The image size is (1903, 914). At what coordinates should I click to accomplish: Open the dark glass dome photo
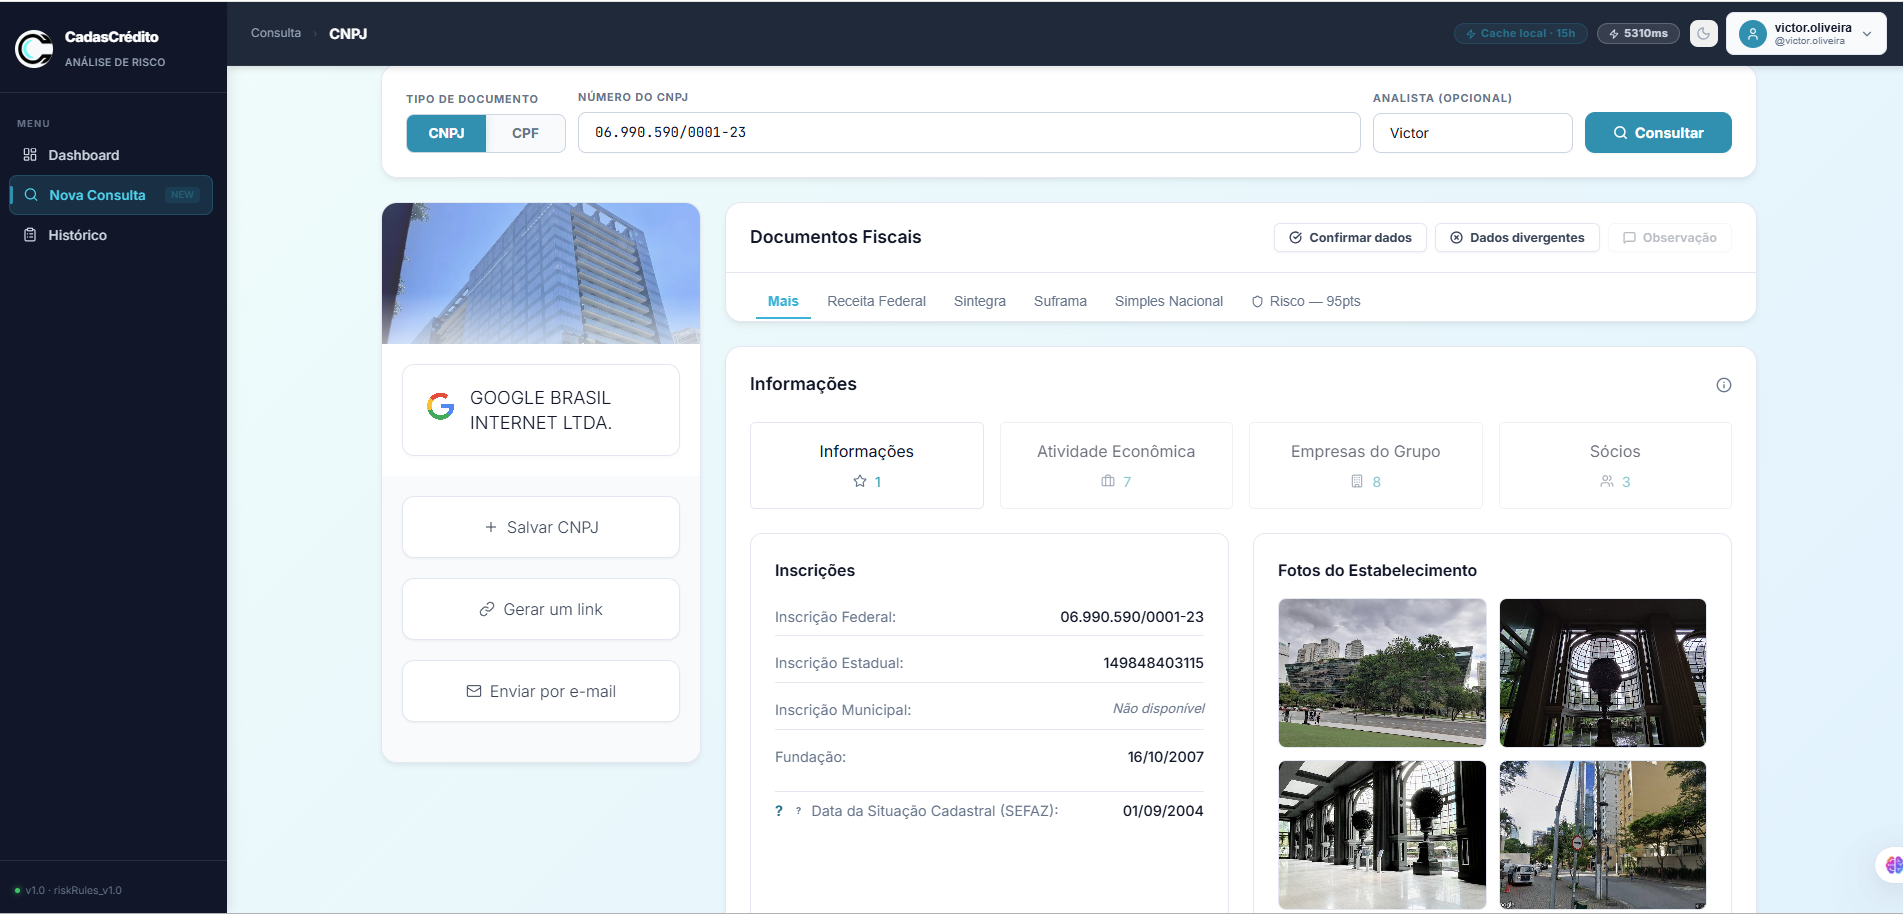1603,673
